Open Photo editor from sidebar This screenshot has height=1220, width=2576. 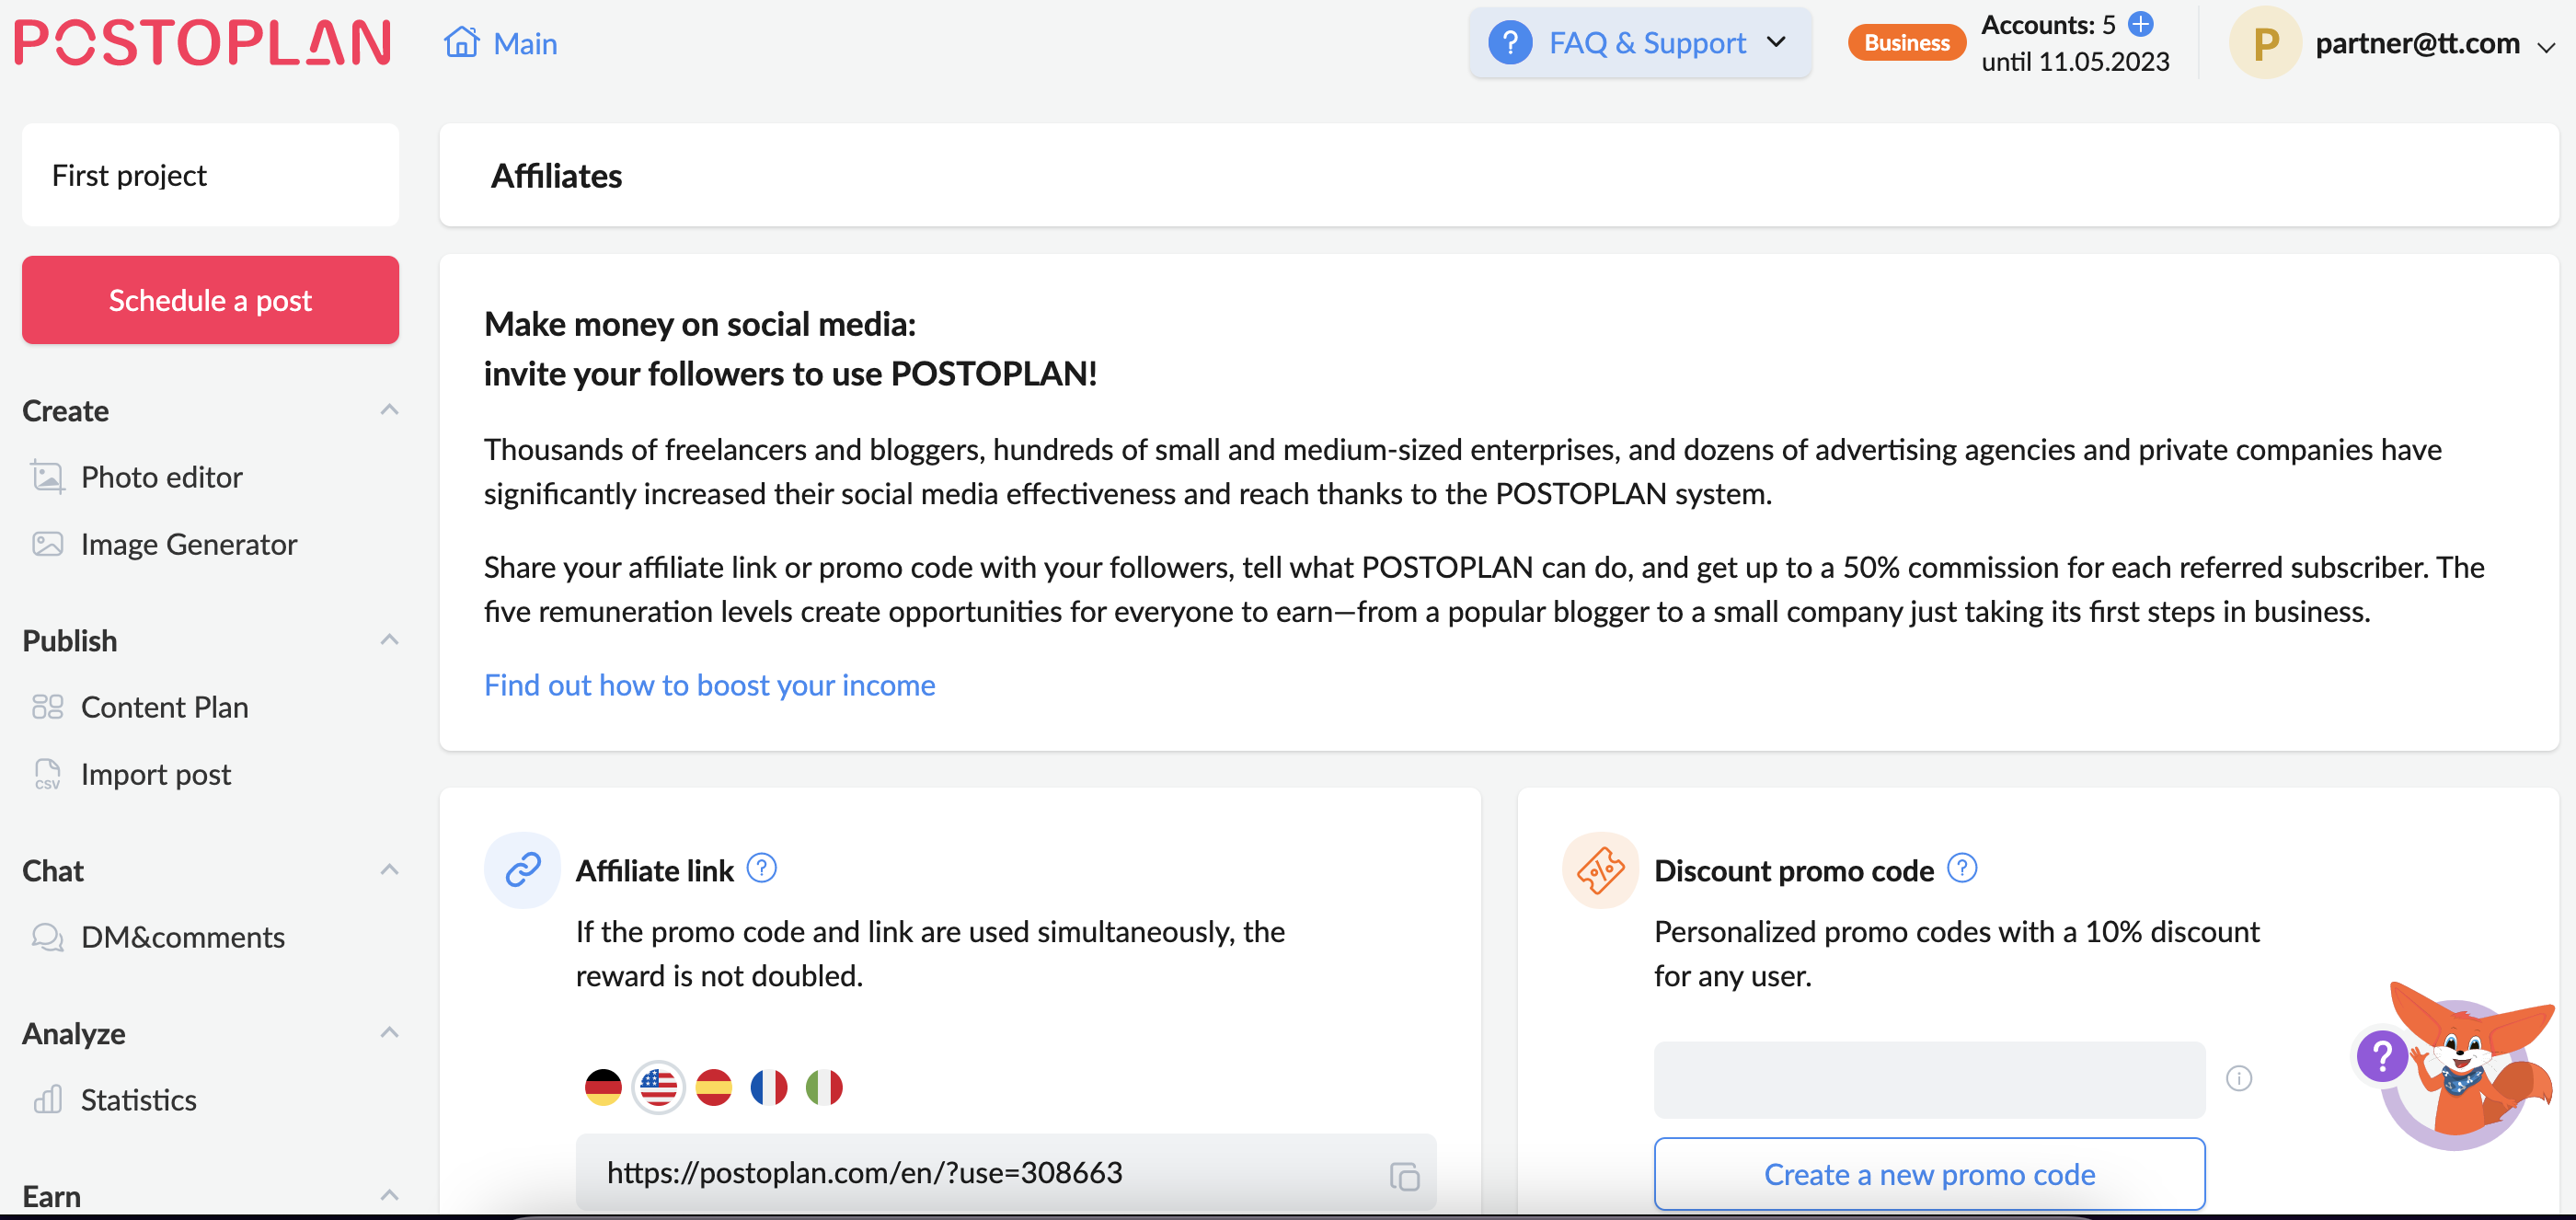click(x=162, y=477)
